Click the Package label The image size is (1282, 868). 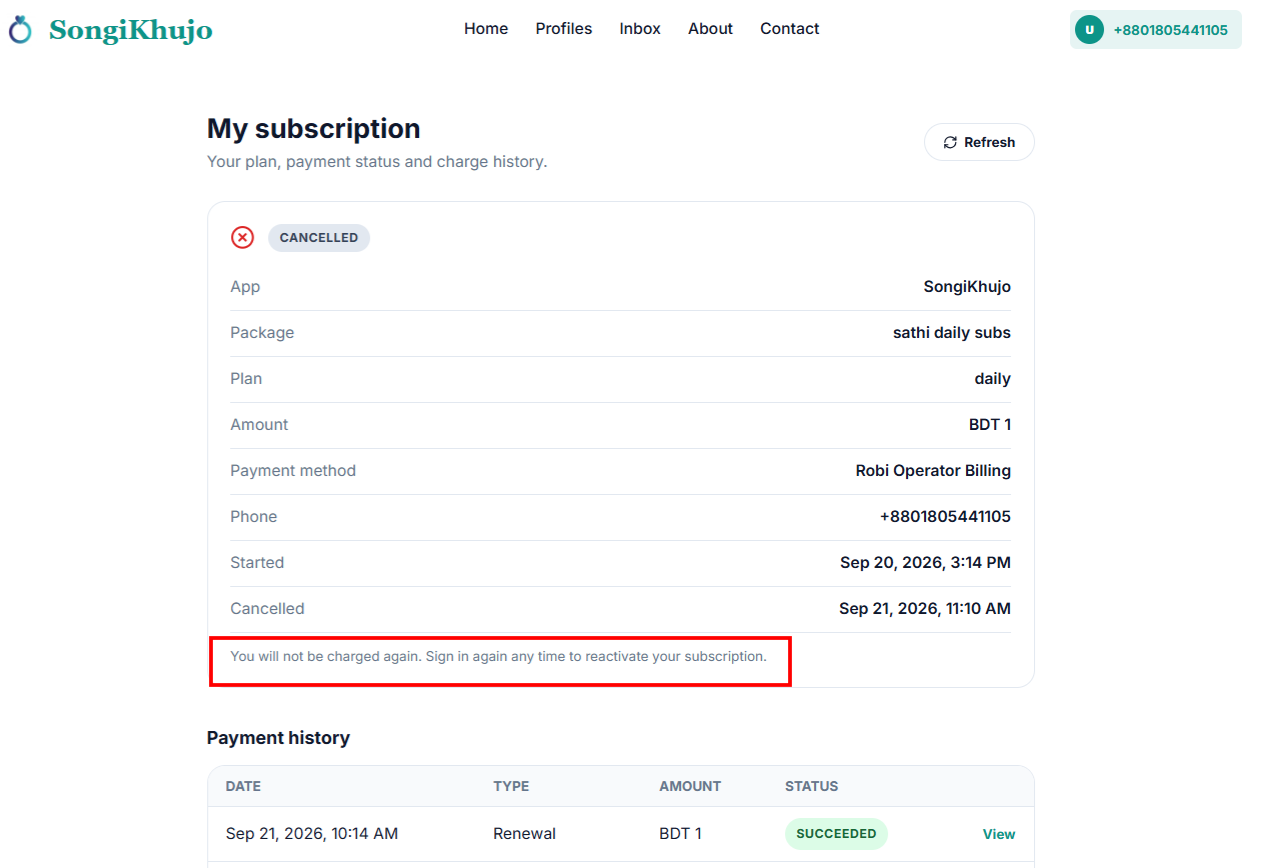(x=262, y=333)
